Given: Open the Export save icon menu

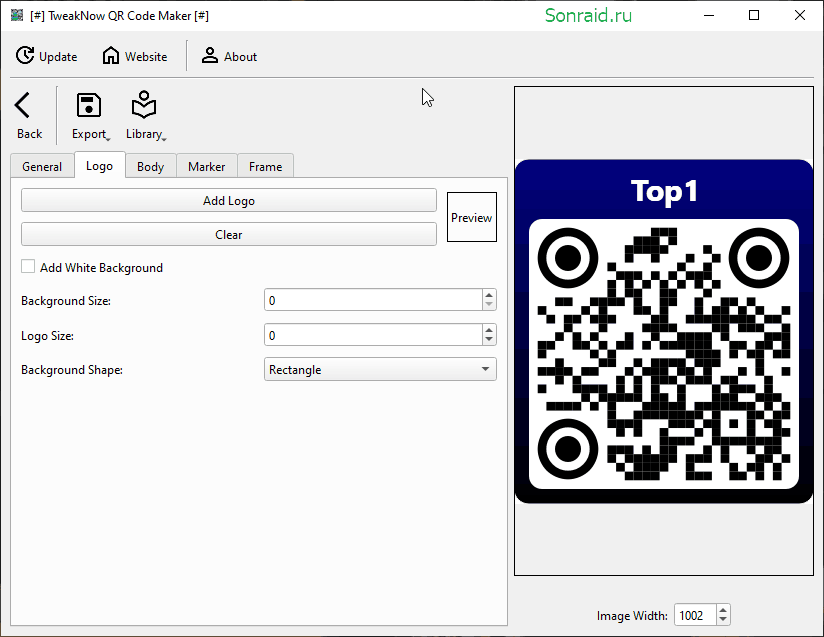Looking at the screenshot, I should click(89, 105).
